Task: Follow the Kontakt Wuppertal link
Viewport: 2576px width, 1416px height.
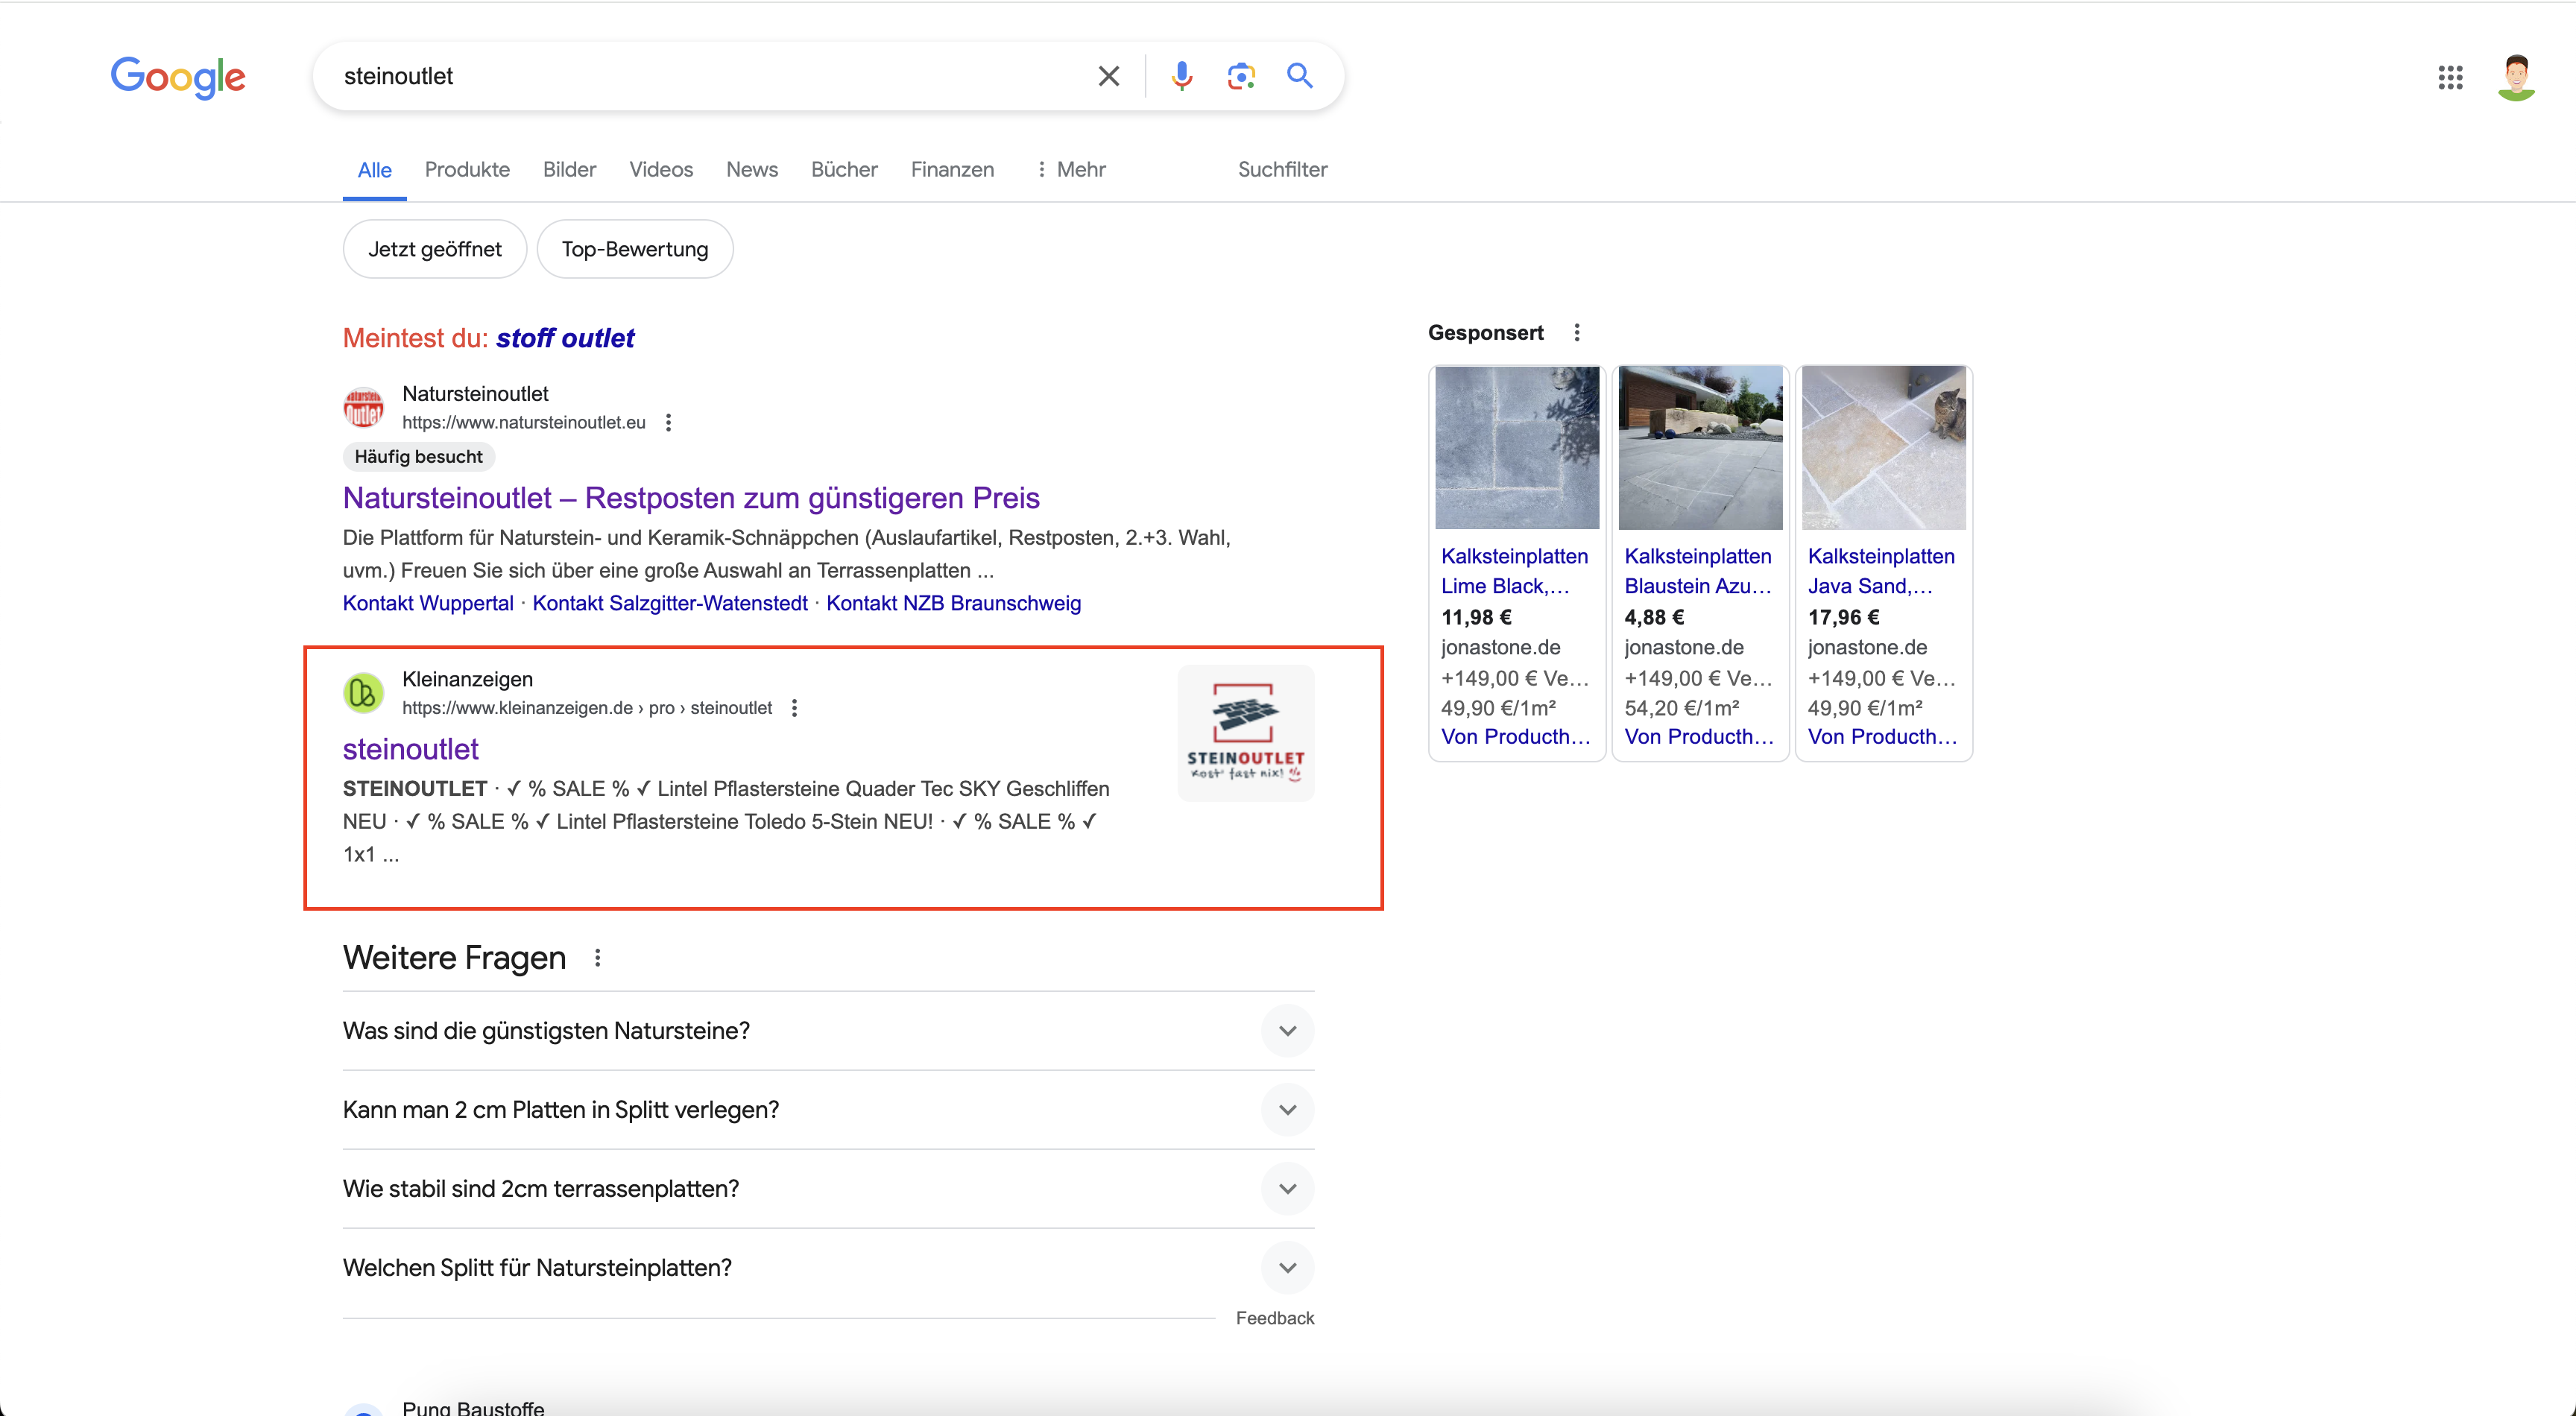Action: tap(427, 603)
